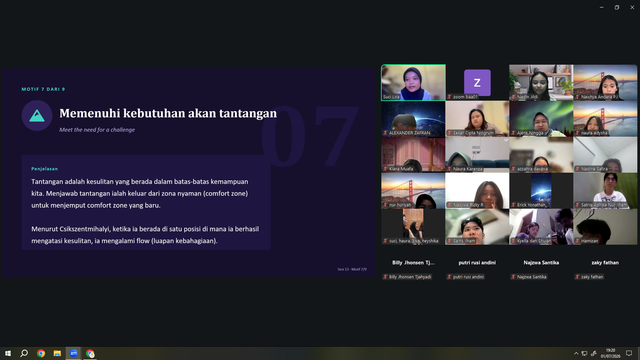Open taskbar Search magnifier
640x360 pixels.
24,353
